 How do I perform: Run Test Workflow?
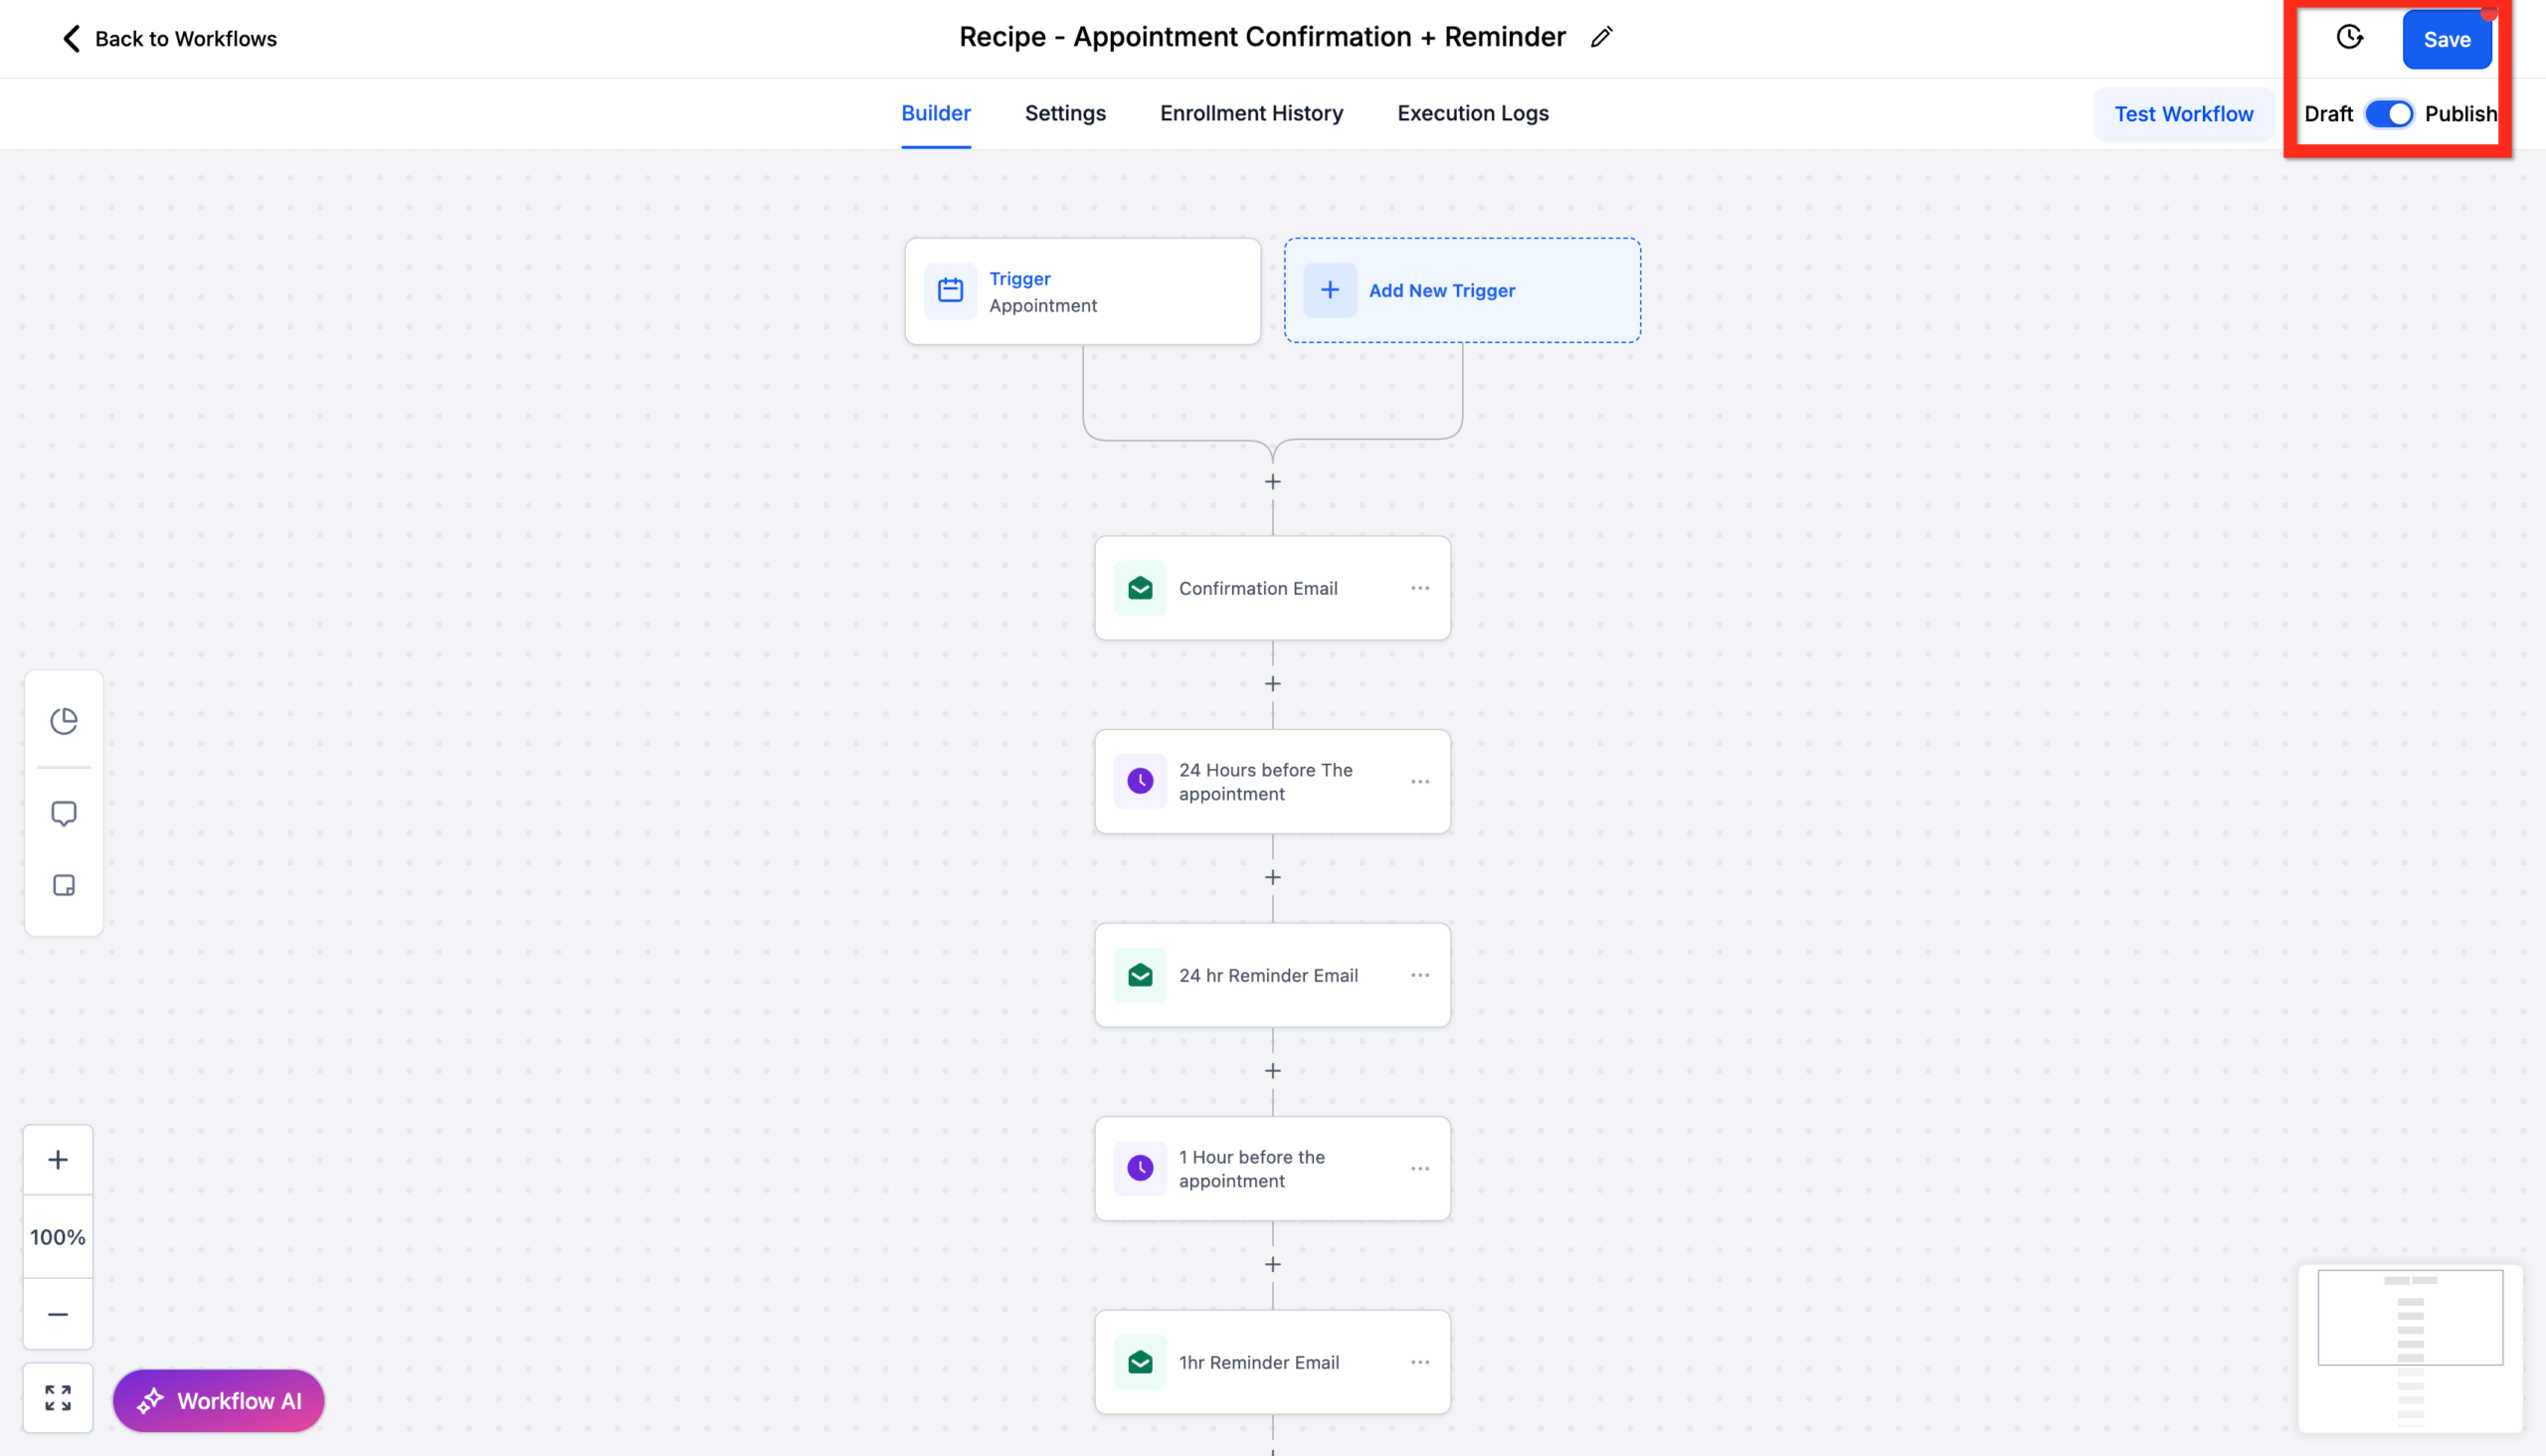[2184, 113]
